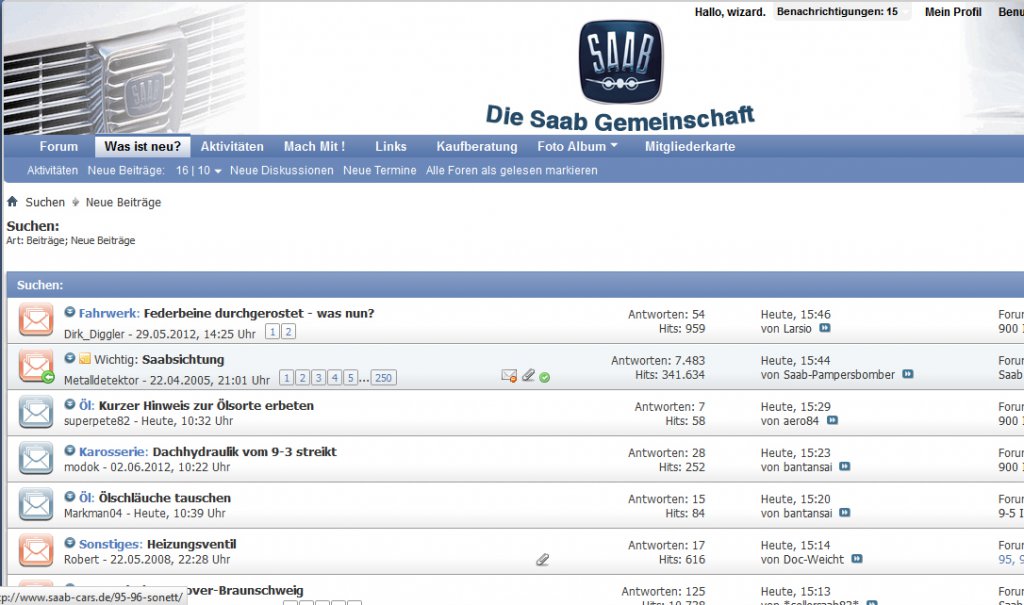Click the Saab logo badge
The width and height of the screenshot is (1024, 605).
(x=620, y=61)
